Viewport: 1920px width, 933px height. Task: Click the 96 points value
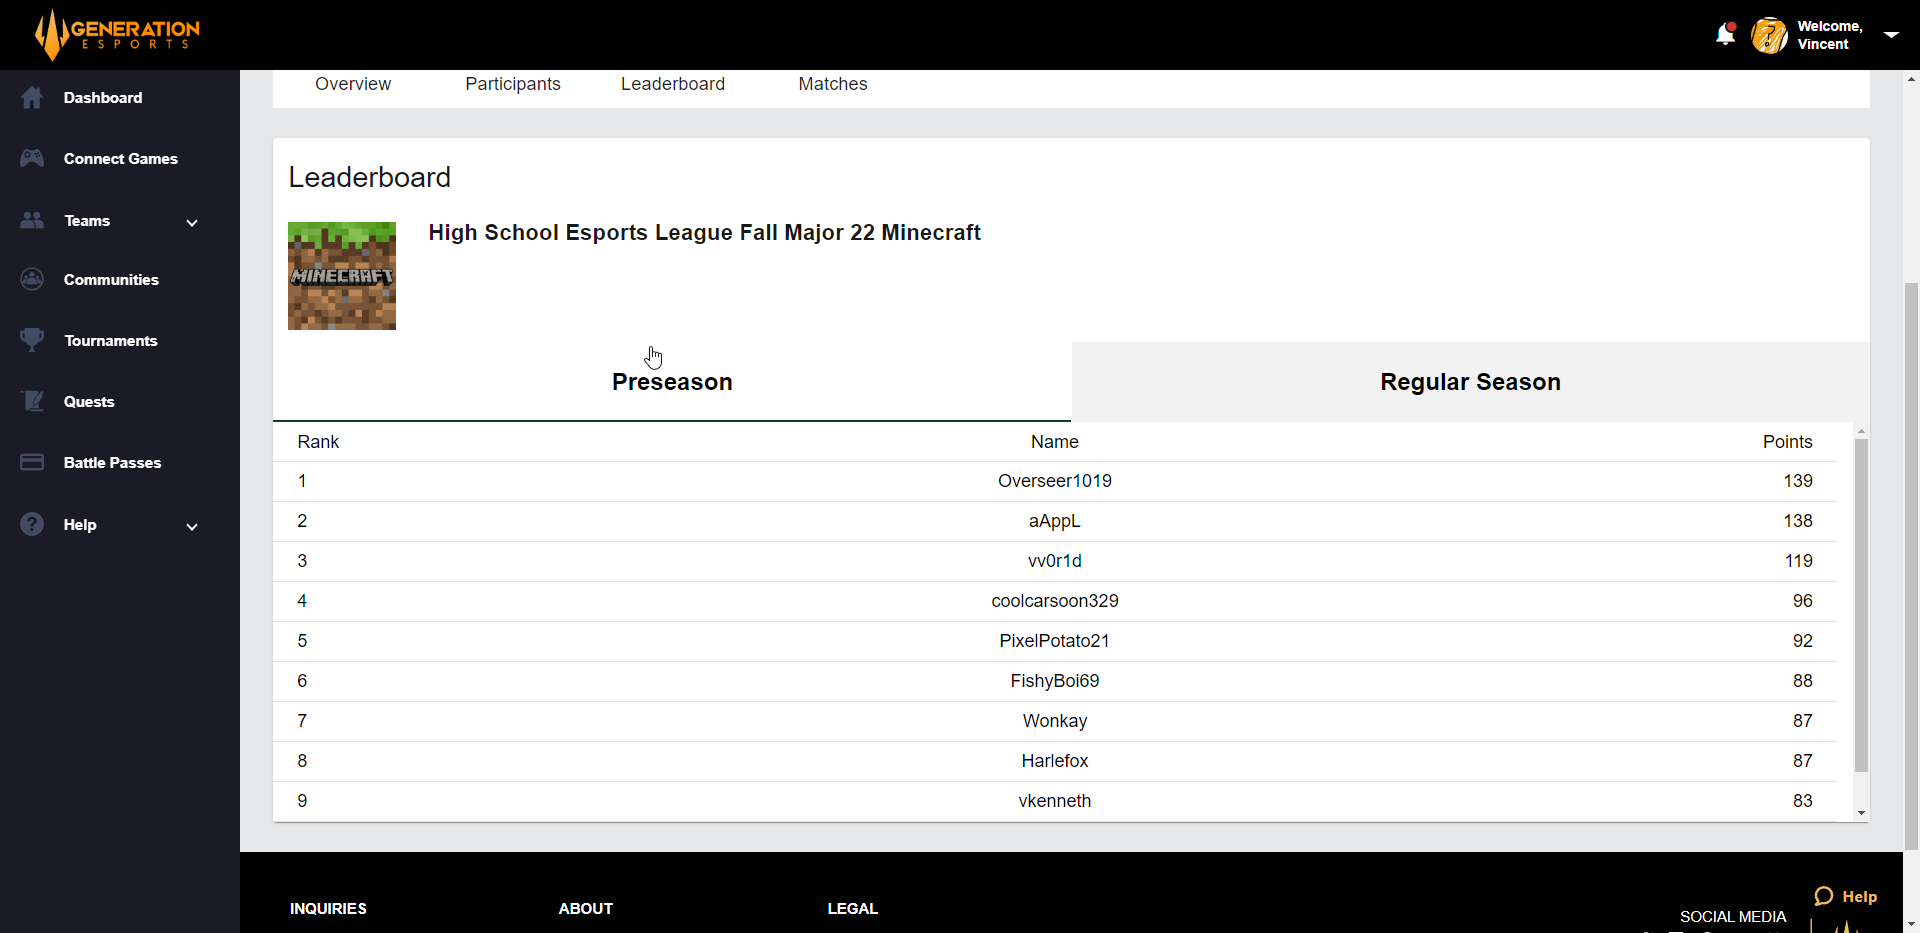1803,601
